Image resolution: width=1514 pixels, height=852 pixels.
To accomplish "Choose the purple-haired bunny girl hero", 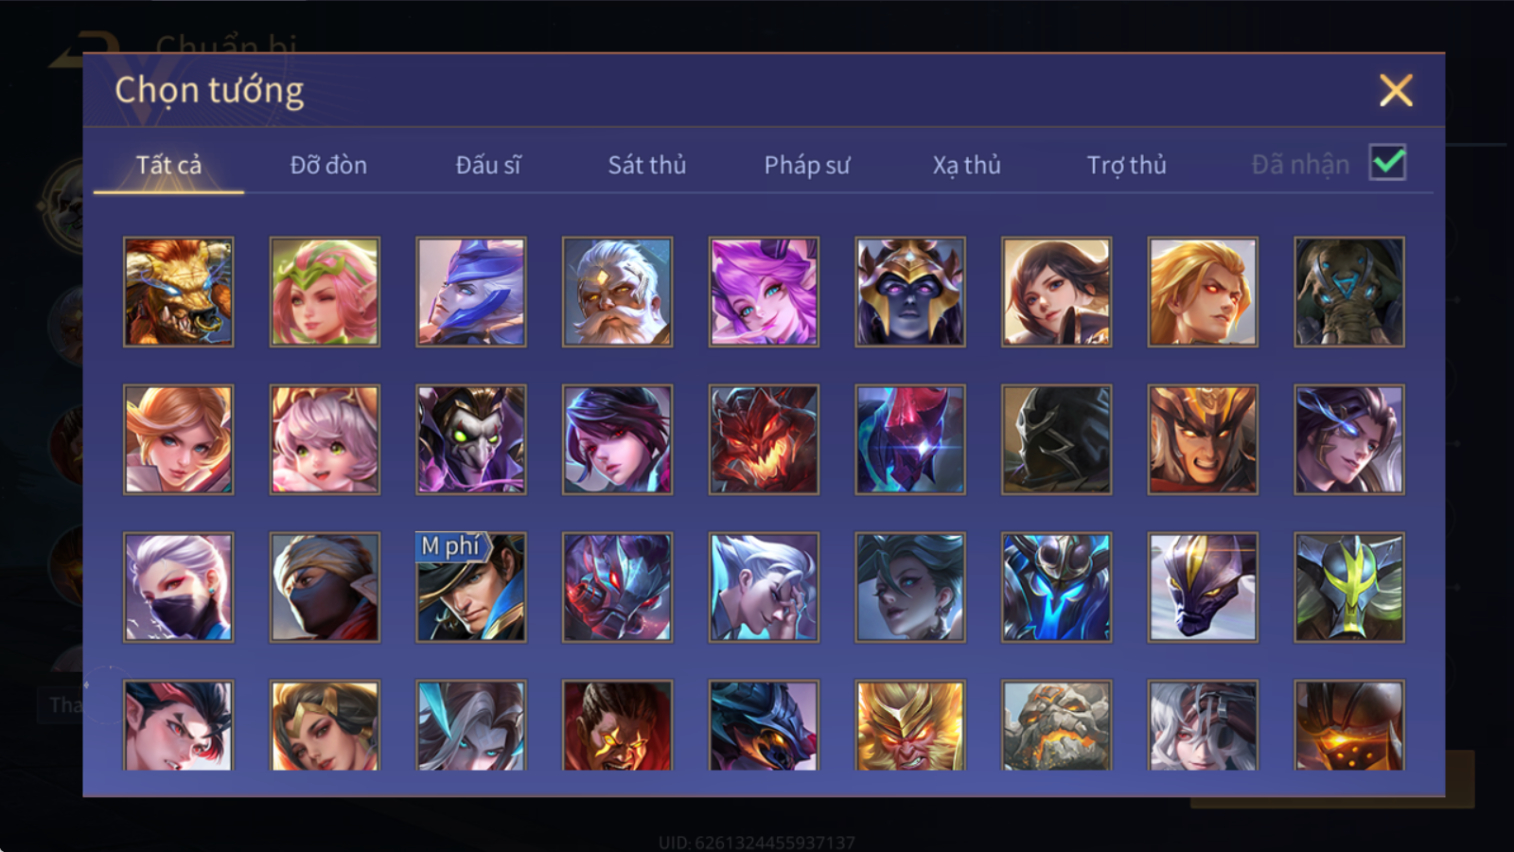I will pos(764,292).
